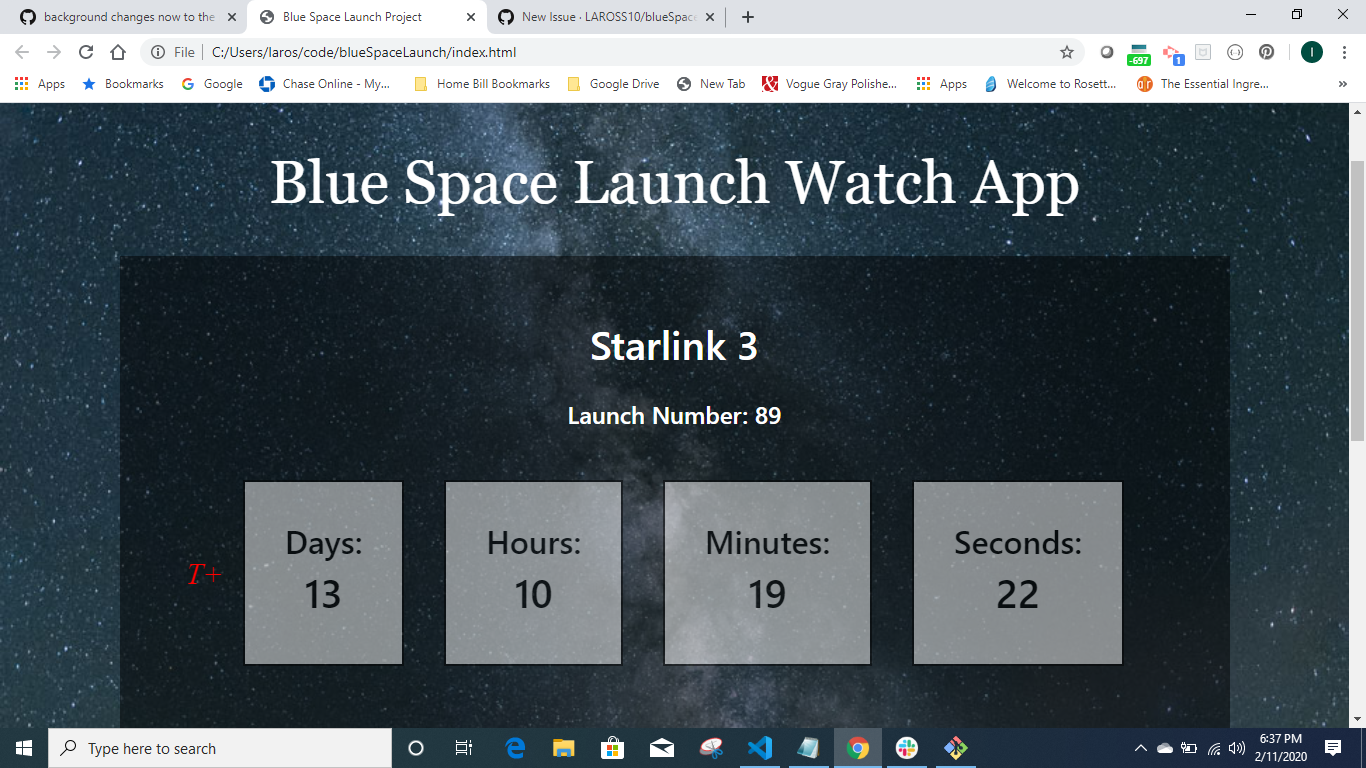Screen dimensions: 1366x768
Task: Open the Bookmarks star bookmark
Action: point(123,84)
